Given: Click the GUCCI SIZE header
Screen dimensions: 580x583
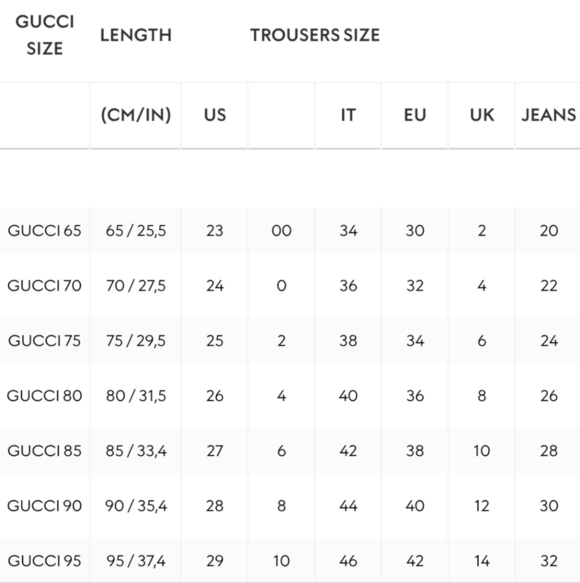Looking at the screenshot, I should pos(45,35).
